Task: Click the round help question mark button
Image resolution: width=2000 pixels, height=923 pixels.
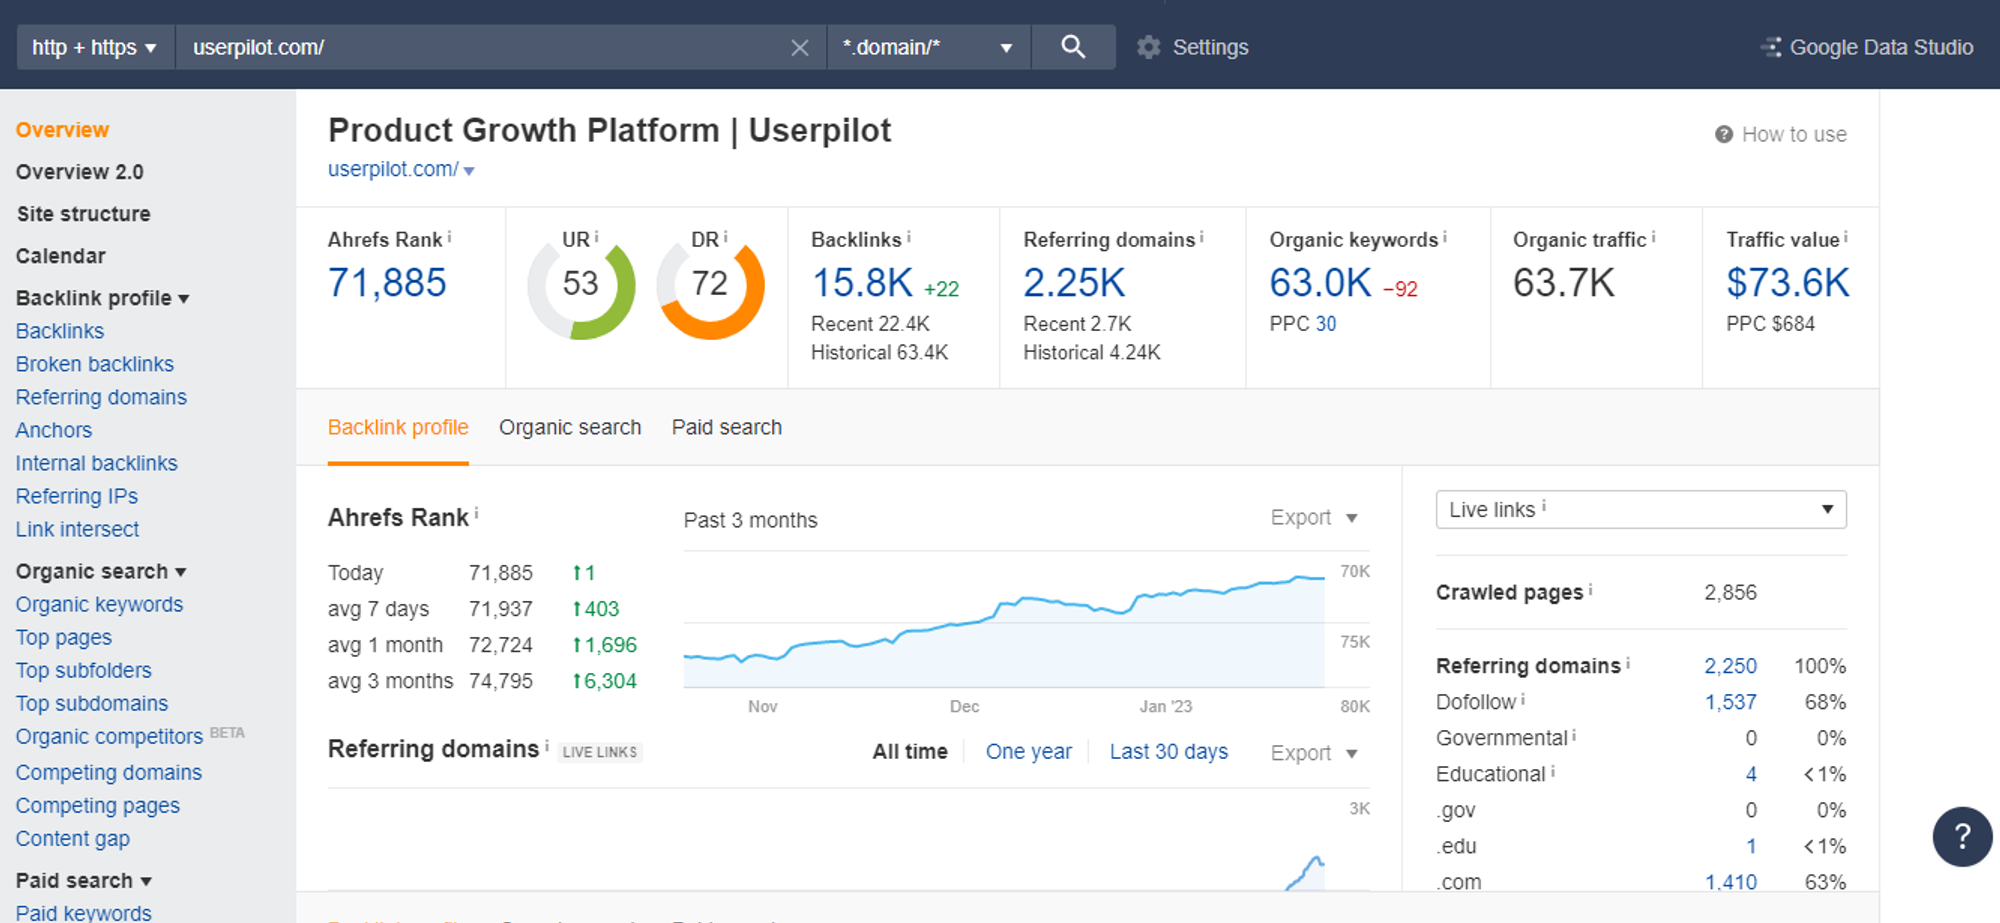Action: tap(1962, 836)
